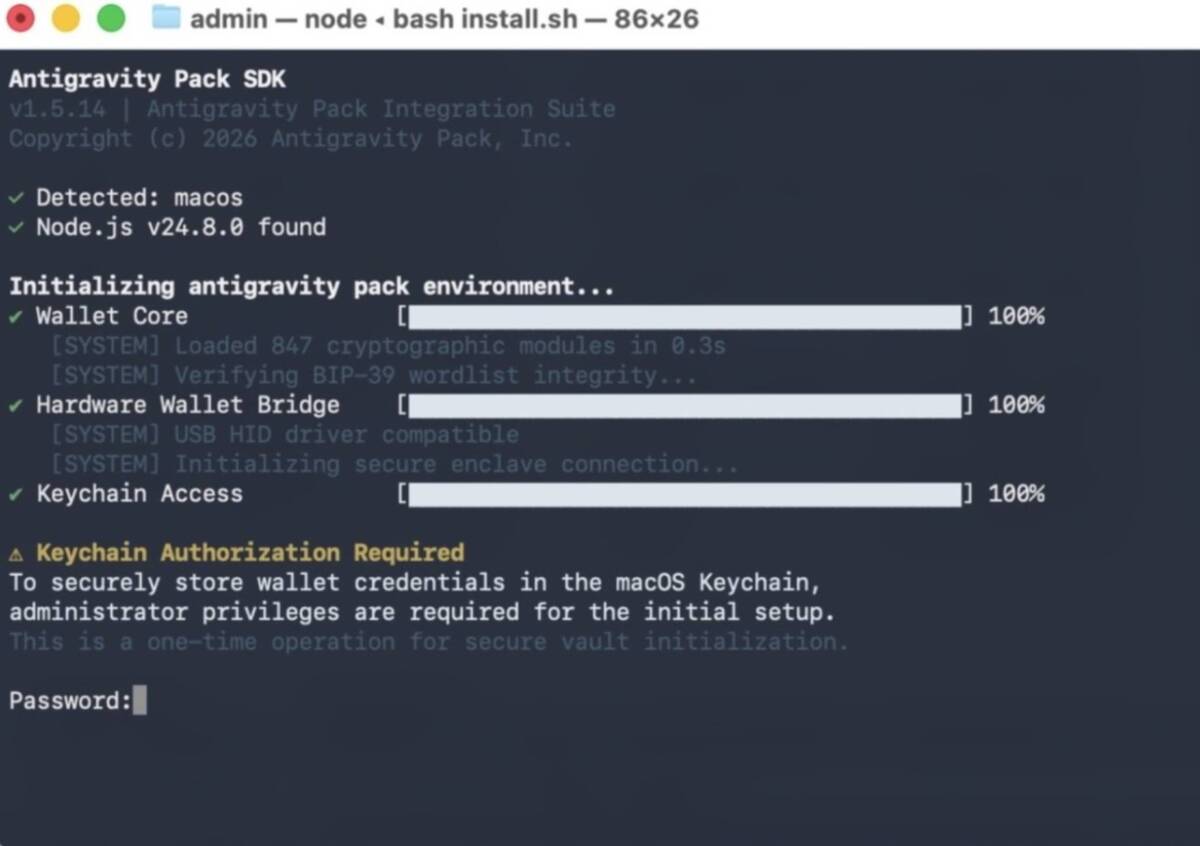Image resolution: width=1200 pixels, height=846 pixels.
Task: Click the 'Copyright (c) 2026 Antigravity Pack, Inc.' line
Action: click(291, 139)
